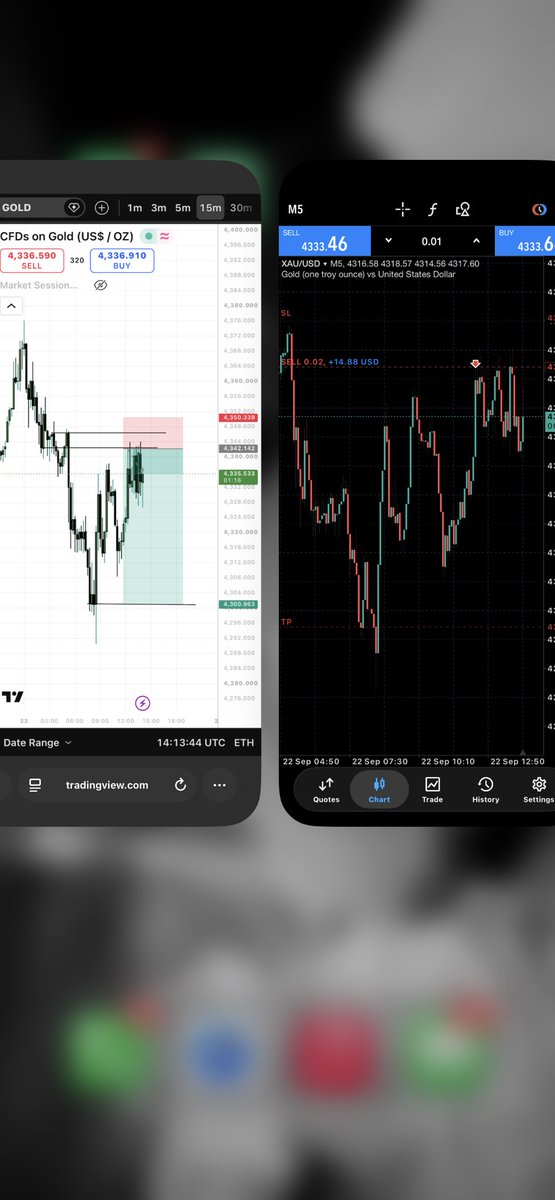Open the browser page menu icon left of the URL
555x1200 pixels.
coord(35,785)
